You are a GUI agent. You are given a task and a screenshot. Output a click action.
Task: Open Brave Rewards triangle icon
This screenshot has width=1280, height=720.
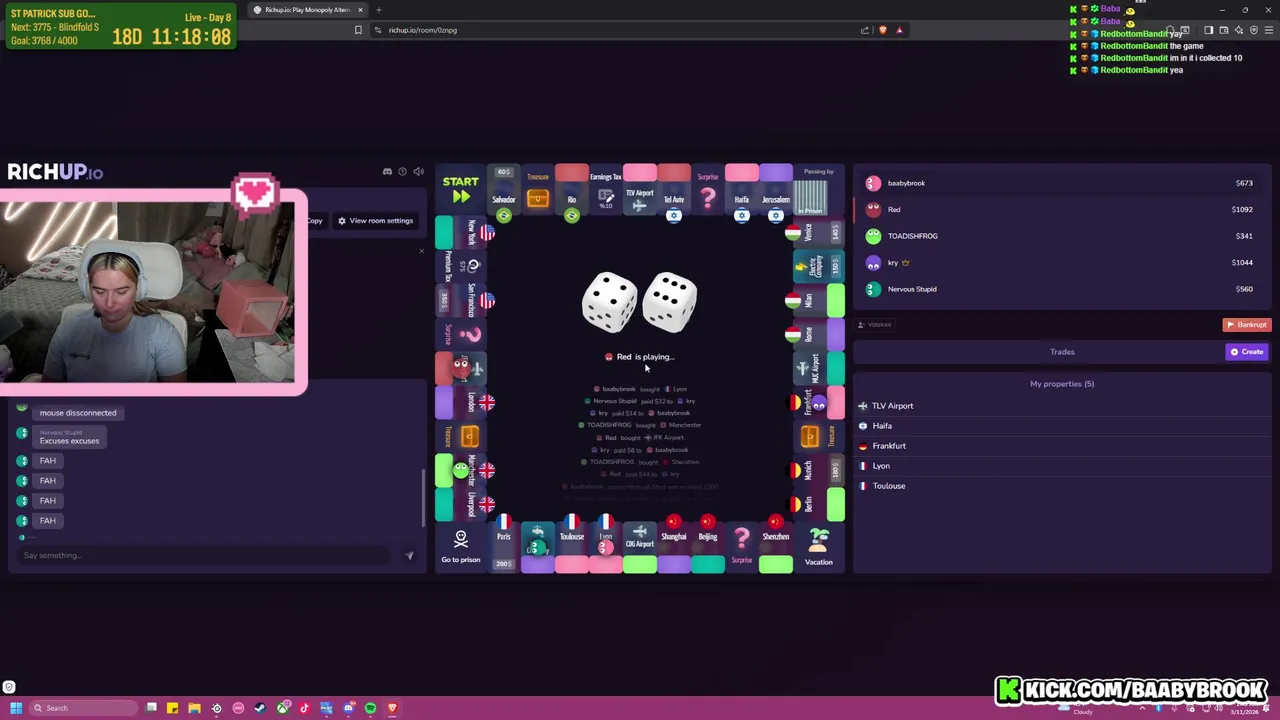coord(899,30)
